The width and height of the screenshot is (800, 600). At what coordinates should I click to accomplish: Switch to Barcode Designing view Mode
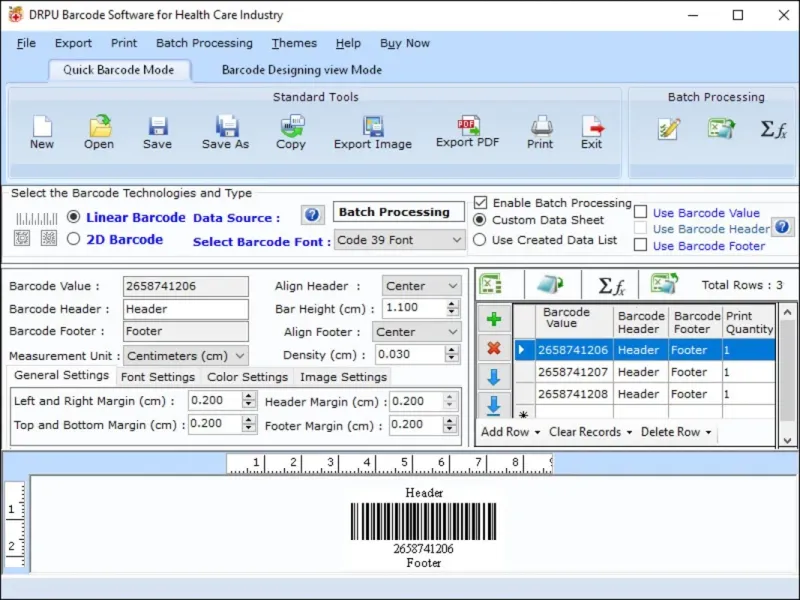[x=301, y=70]
